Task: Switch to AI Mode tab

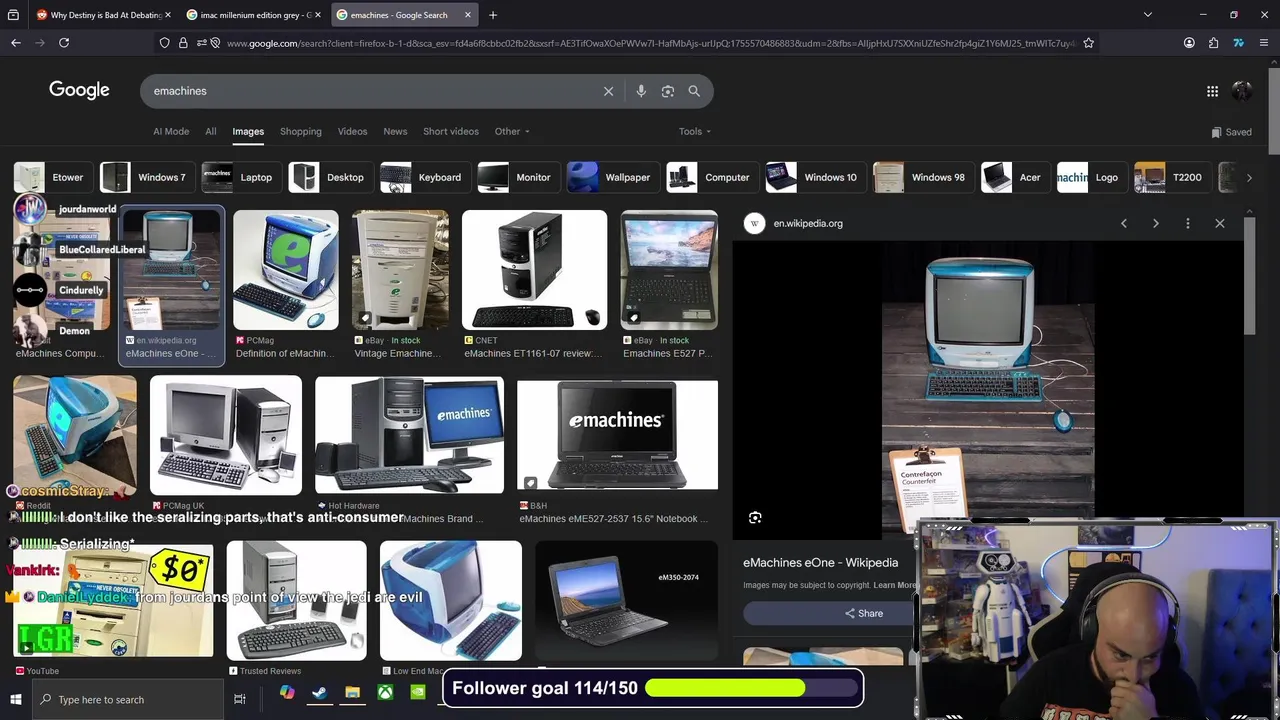Action: (171, 131)
